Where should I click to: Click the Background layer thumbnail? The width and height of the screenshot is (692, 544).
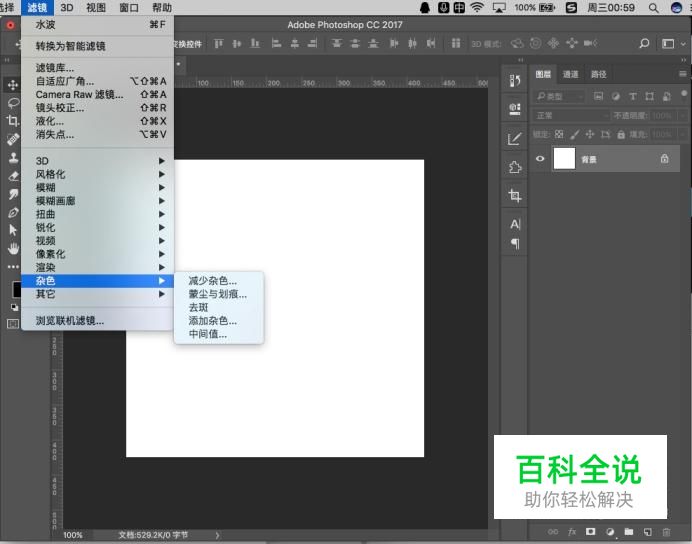(x=564, y=159)
